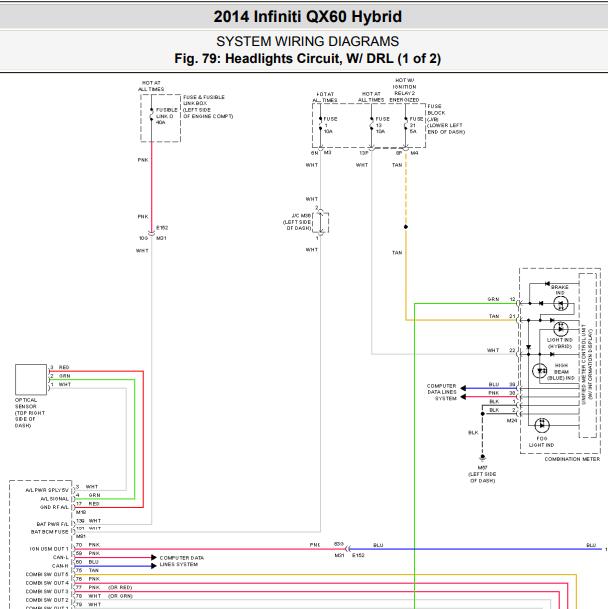
Task: Click the COMBINATION METER label
Action: coord(572,459)
